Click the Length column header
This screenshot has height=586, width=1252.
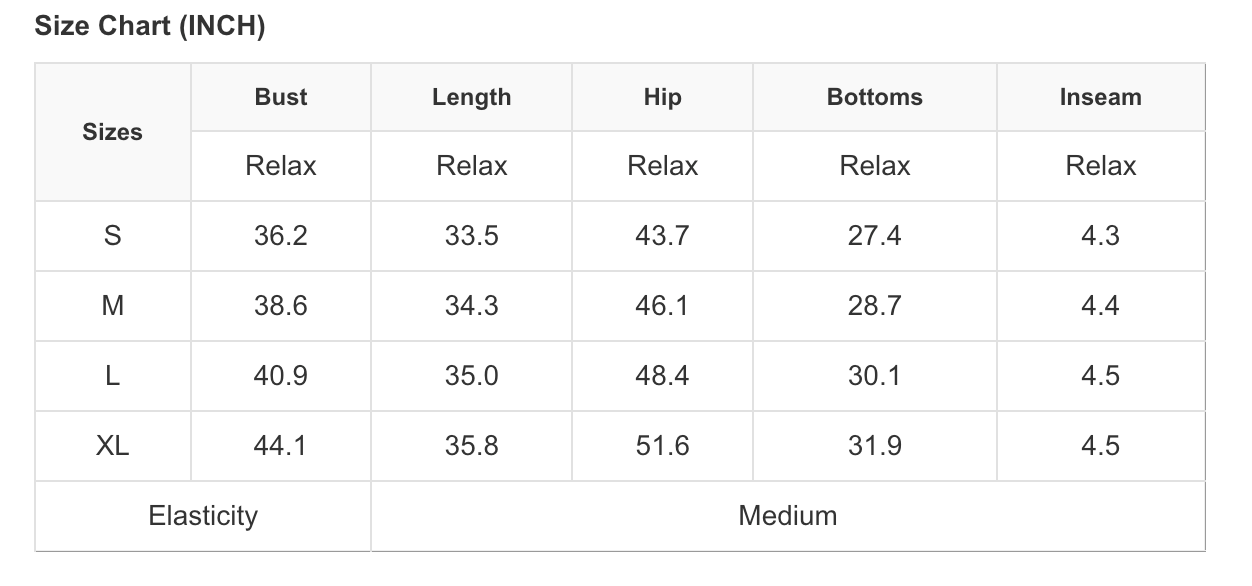pos(471,97)
